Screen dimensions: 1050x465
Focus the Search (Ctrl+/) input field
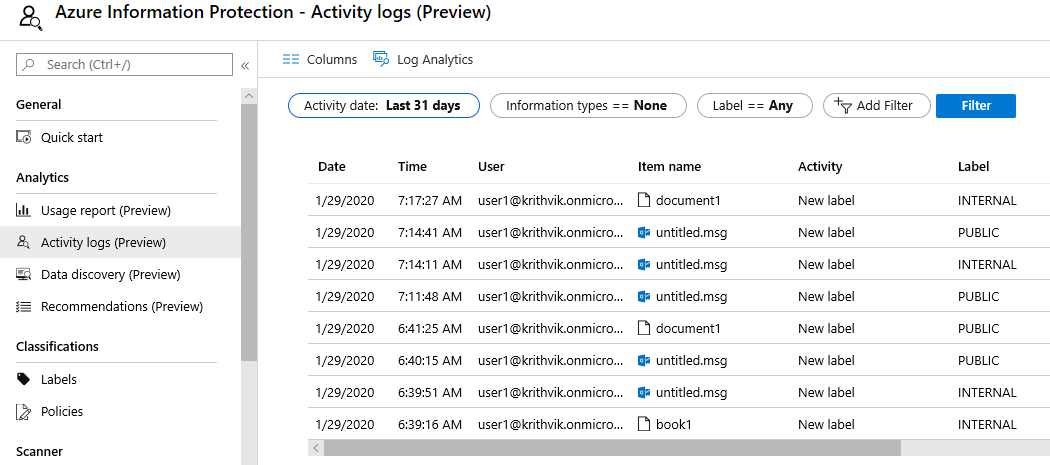(x=124, y=64)
